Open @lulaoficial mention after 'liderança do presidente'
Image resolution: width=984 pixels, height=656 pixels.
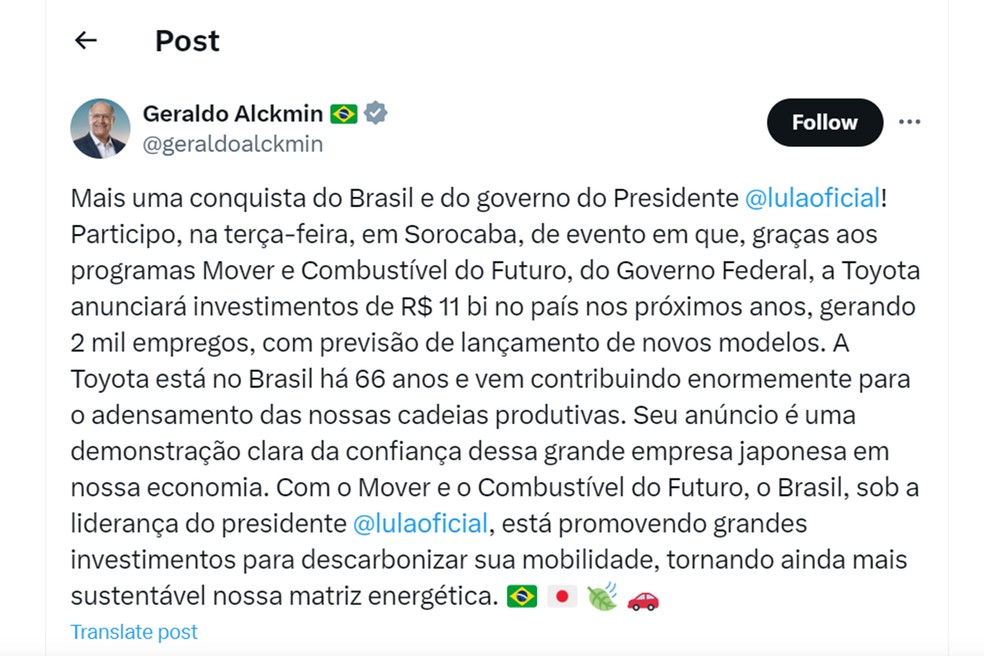pyautogui.click(x=420, y=523)
